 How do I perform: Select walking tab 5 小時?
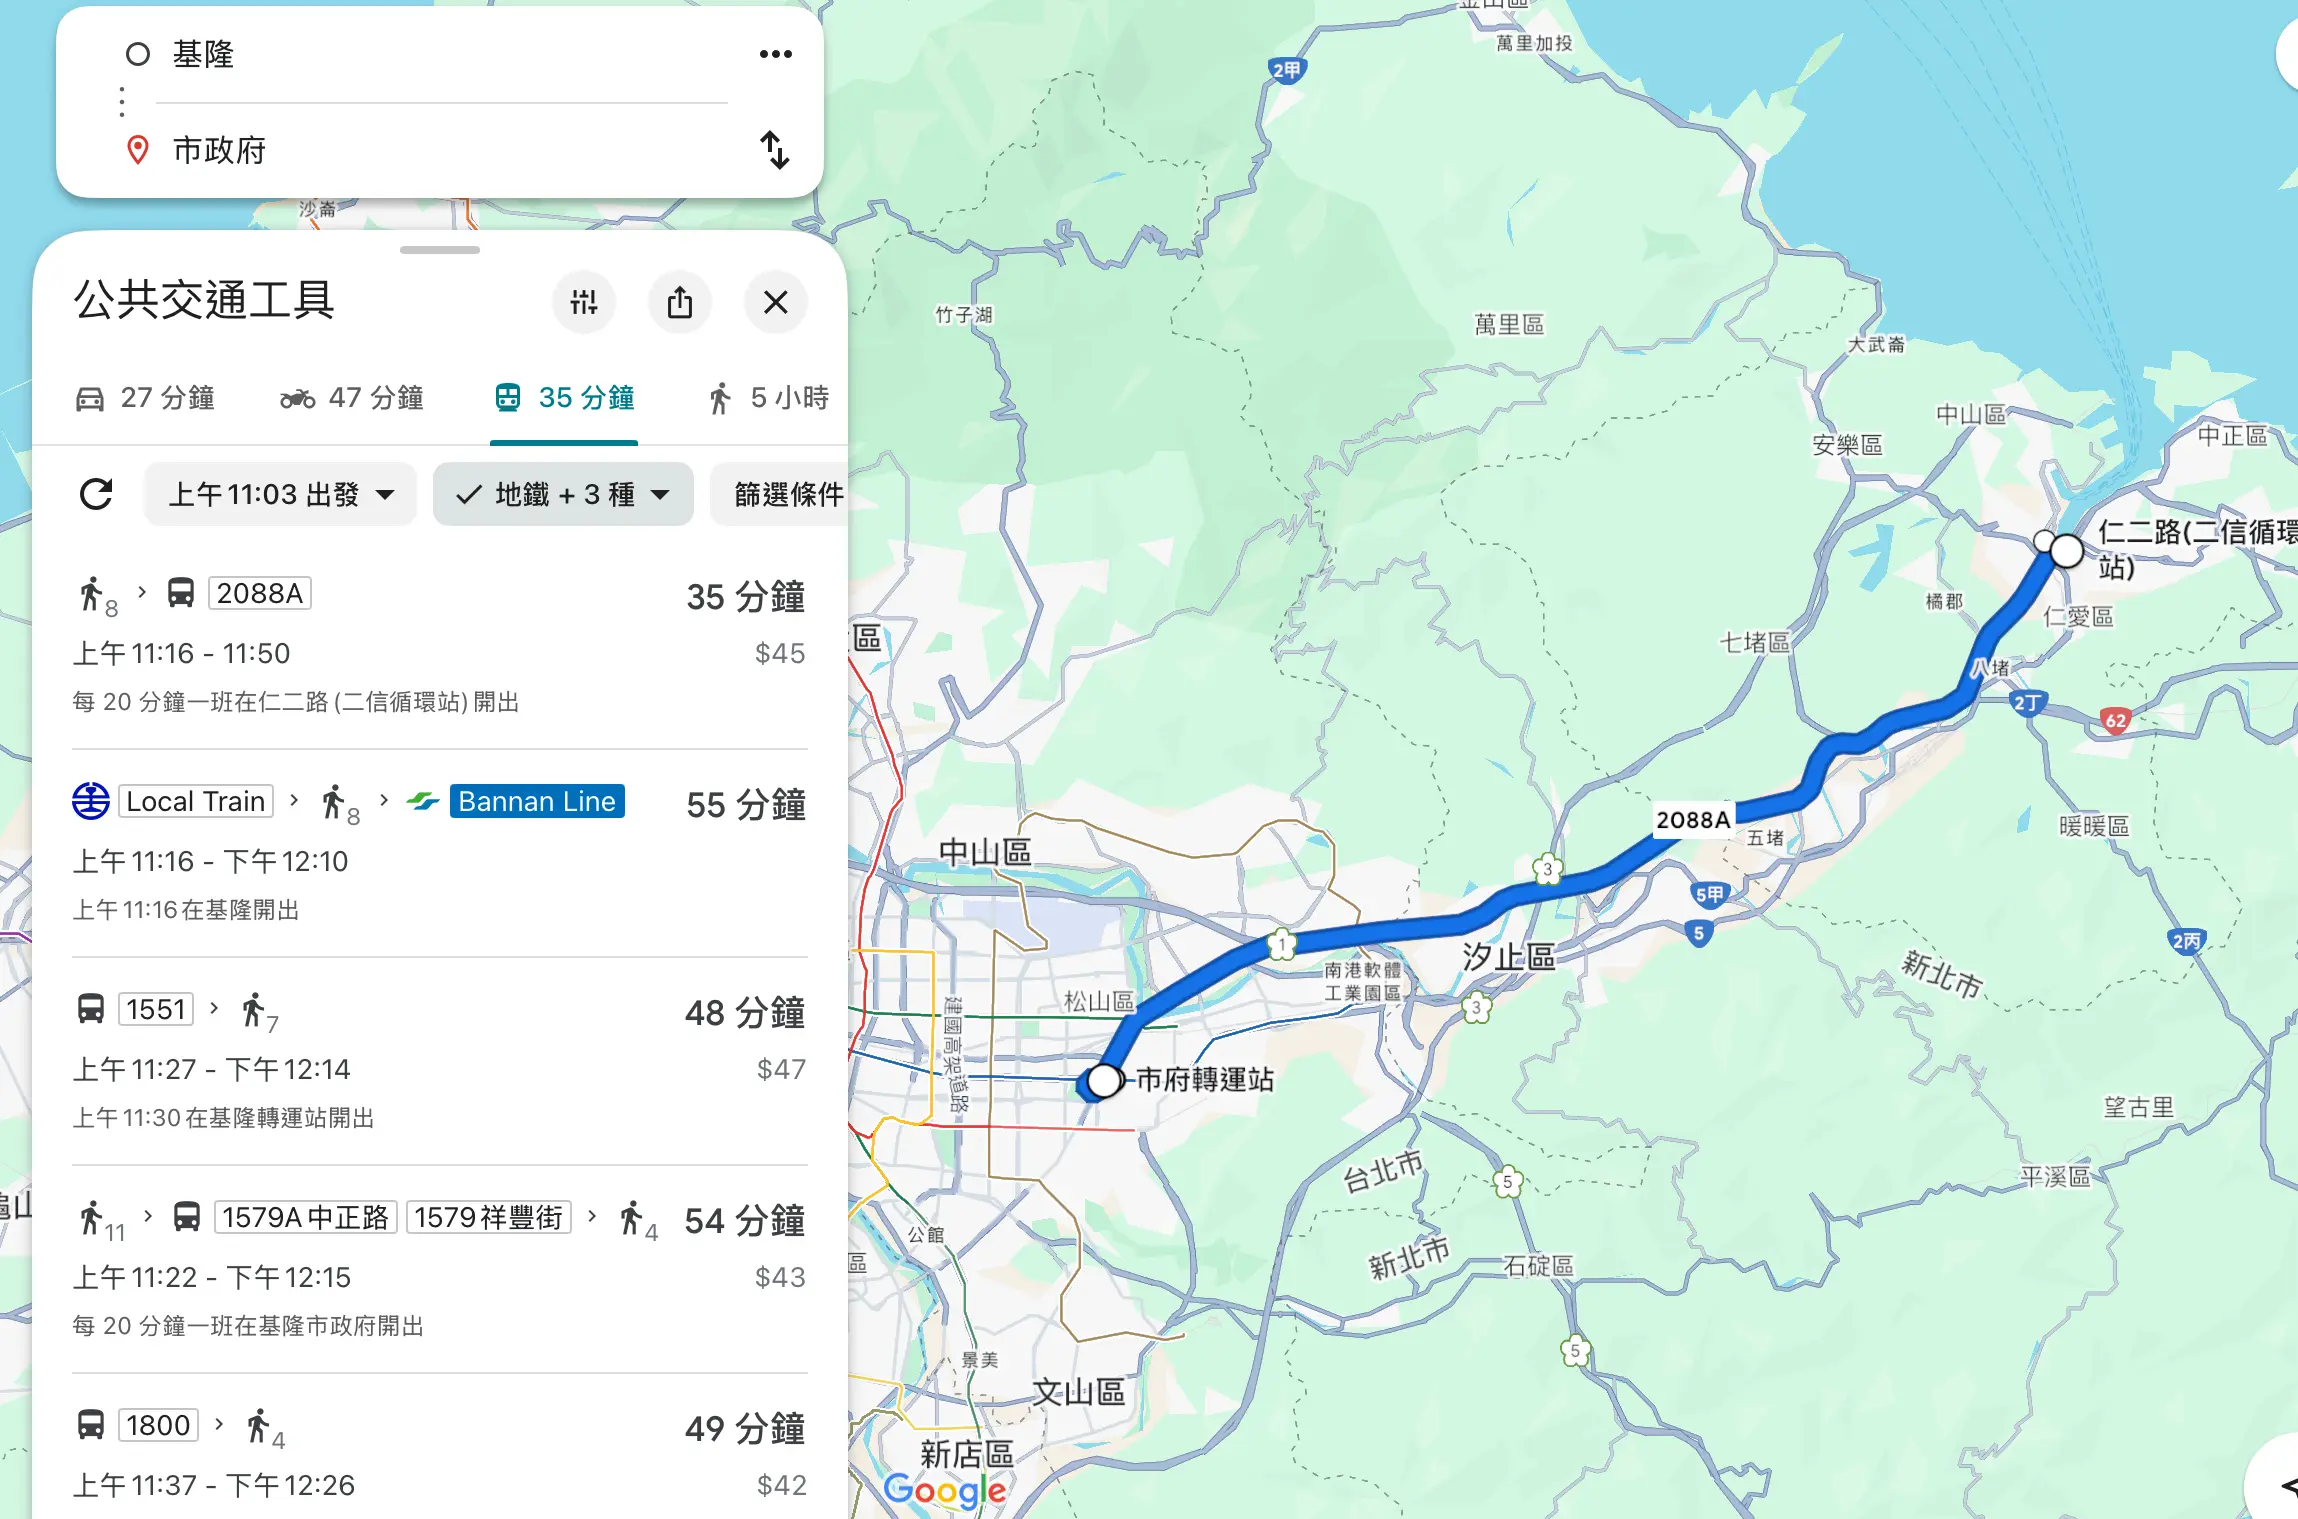[x=769, y=398]
